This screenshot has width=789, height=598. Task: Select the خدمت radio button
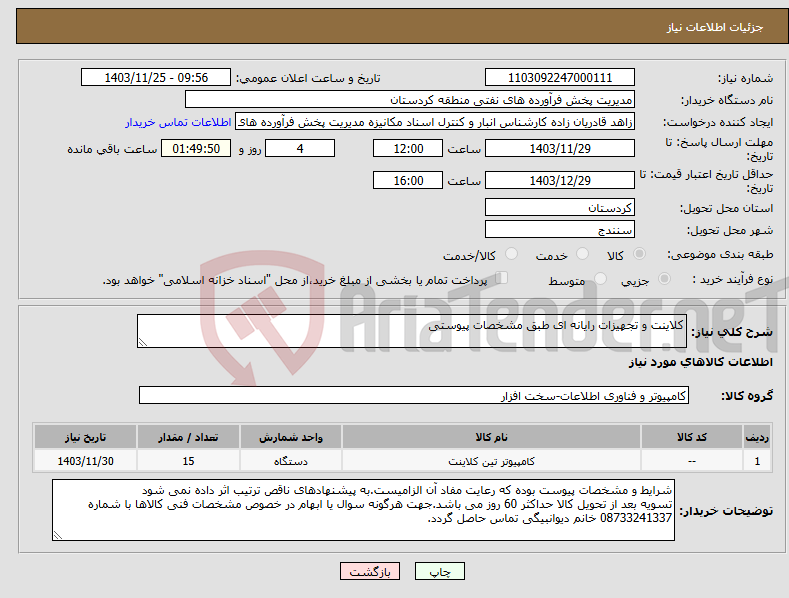pos(582,254)
